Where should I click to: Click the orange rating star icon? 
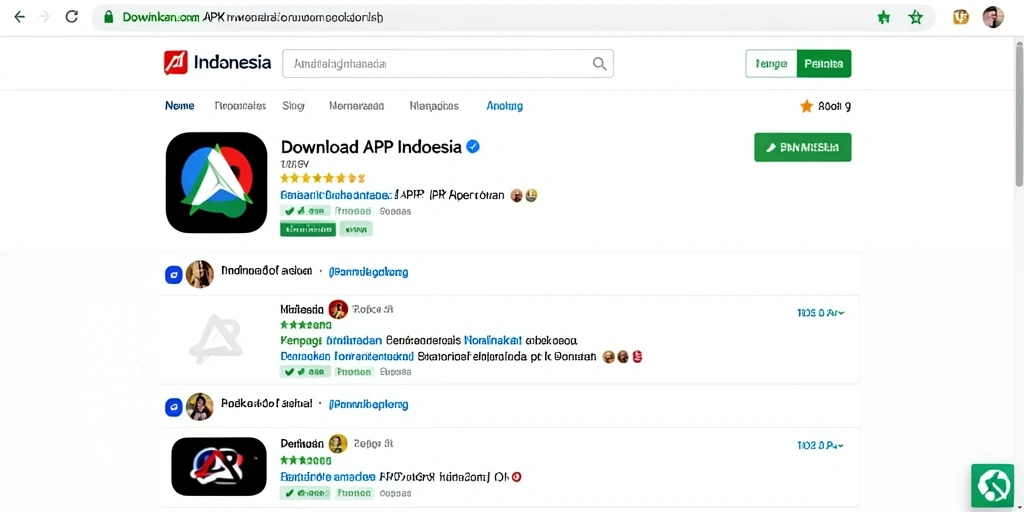click(x=807, y=106)
